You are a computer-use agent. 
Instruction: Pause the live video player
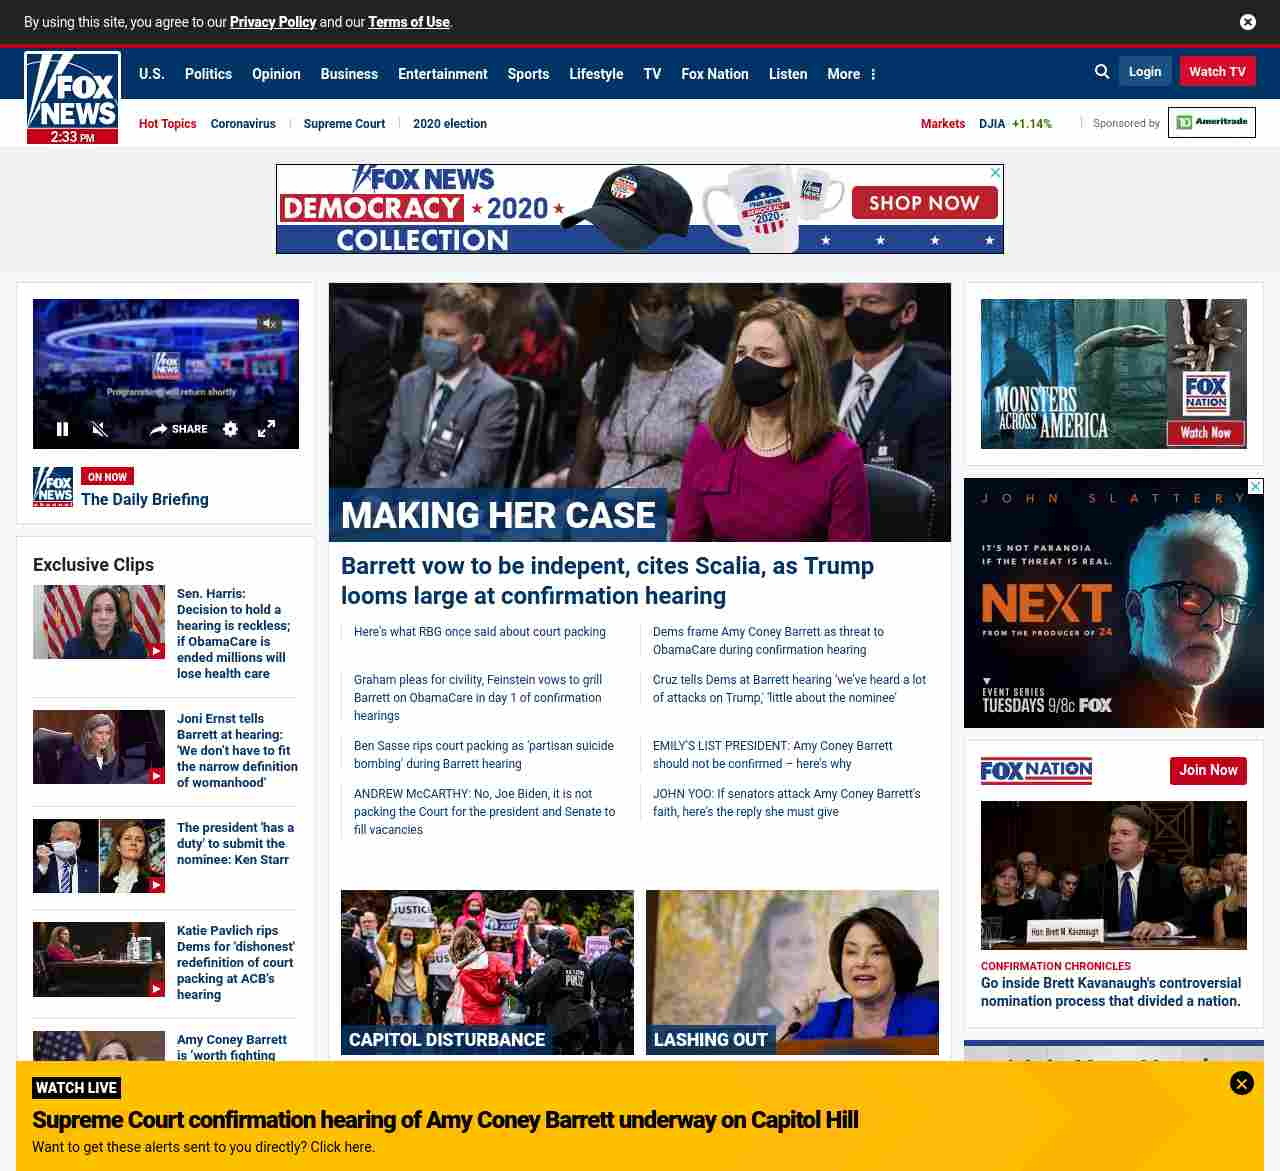pyautogui.click(x=62, y=429)
